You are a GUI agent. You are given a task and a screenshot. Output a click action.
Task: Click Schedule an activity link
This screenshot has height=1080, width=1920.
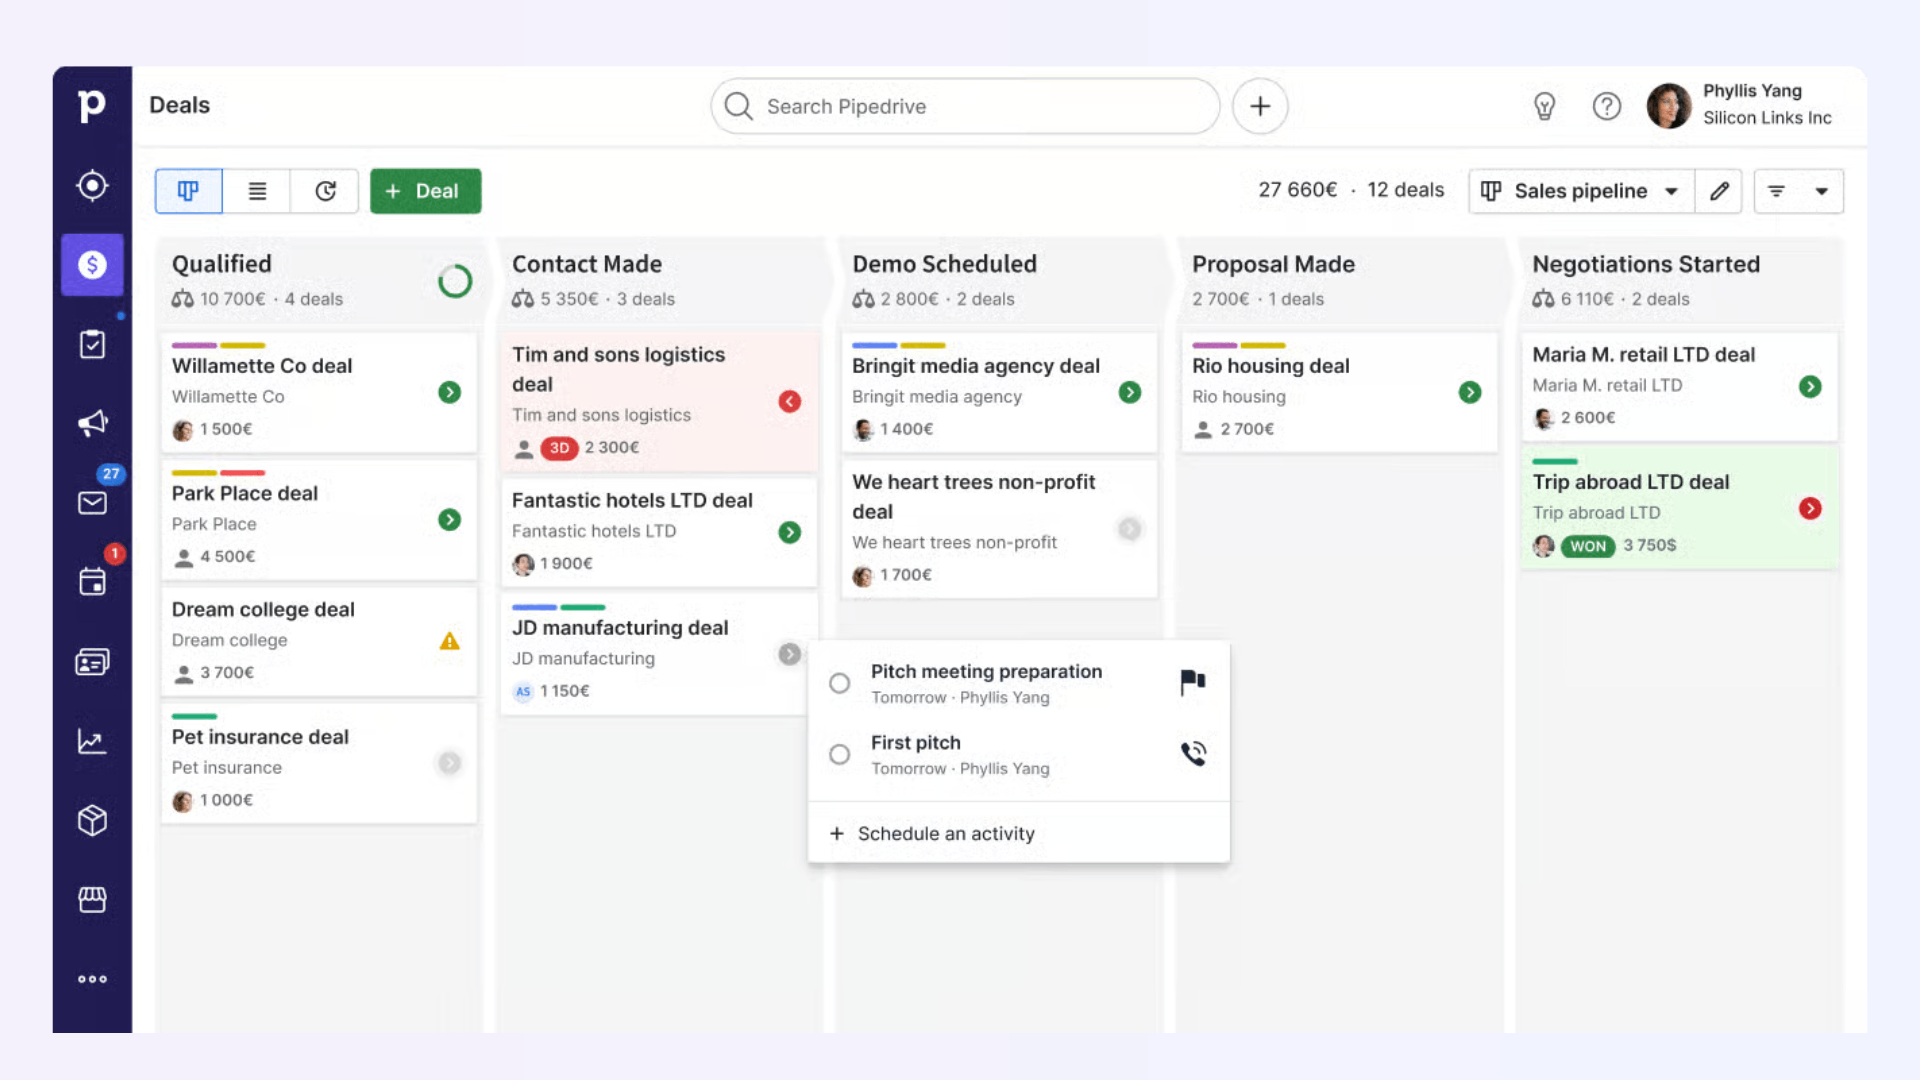click(945, 833)
